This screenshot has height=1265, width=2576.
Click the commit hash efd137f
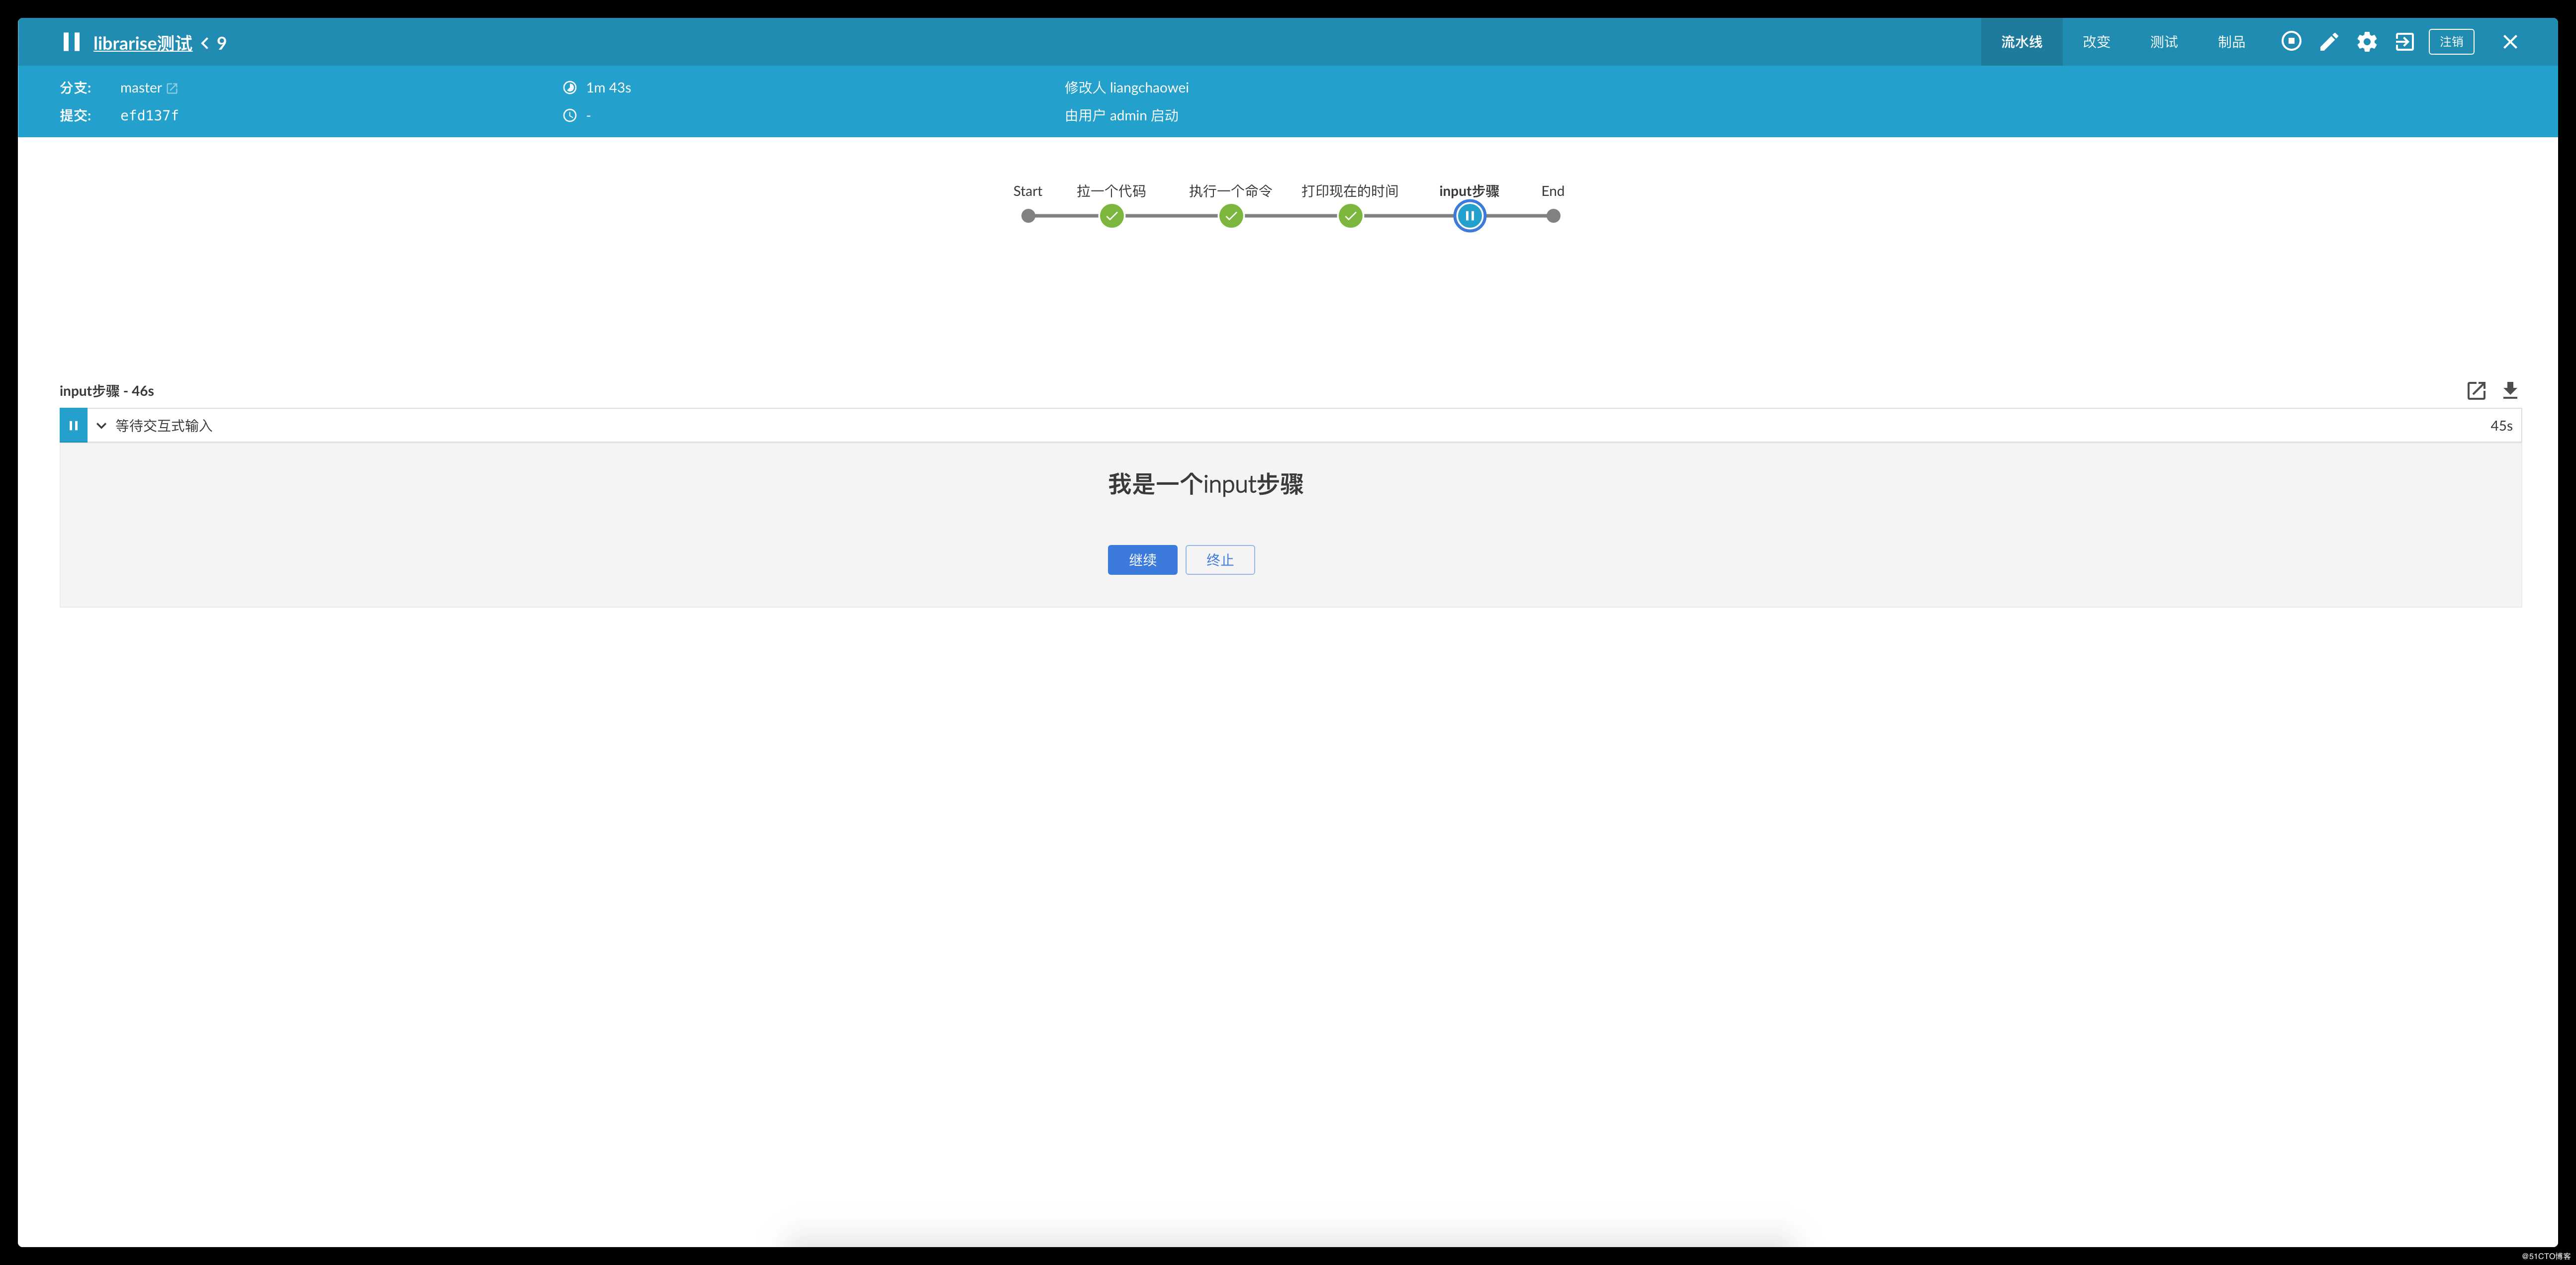(149, 115)
